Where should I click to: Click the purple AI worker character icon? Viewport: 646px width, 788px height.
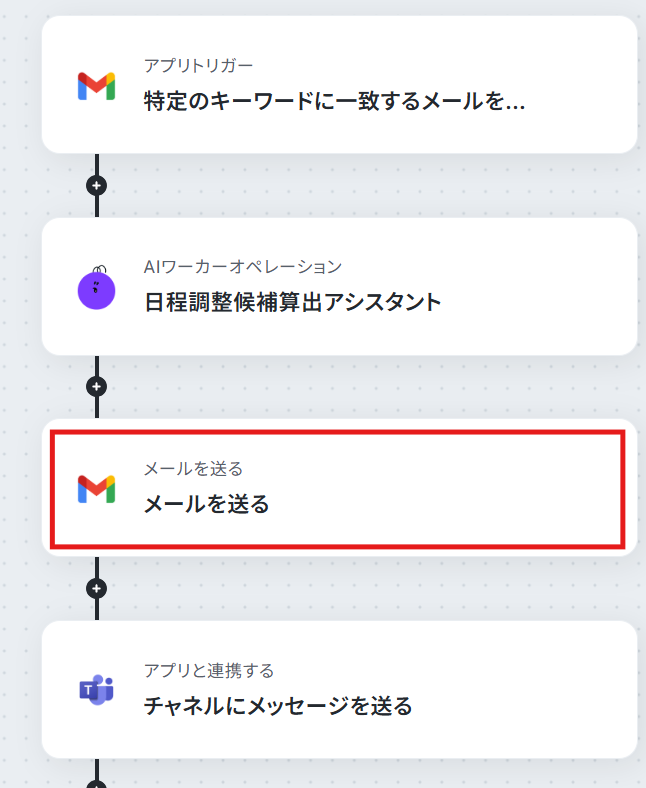coord(97,288)
